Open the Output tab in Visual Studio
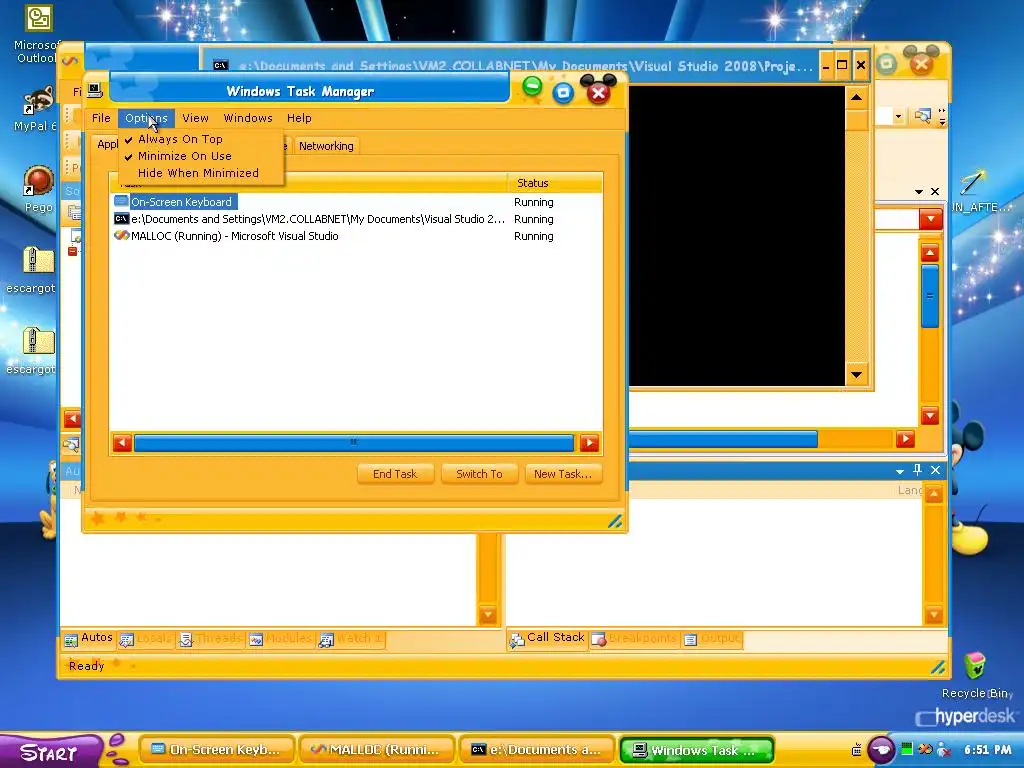 point(712,639)
